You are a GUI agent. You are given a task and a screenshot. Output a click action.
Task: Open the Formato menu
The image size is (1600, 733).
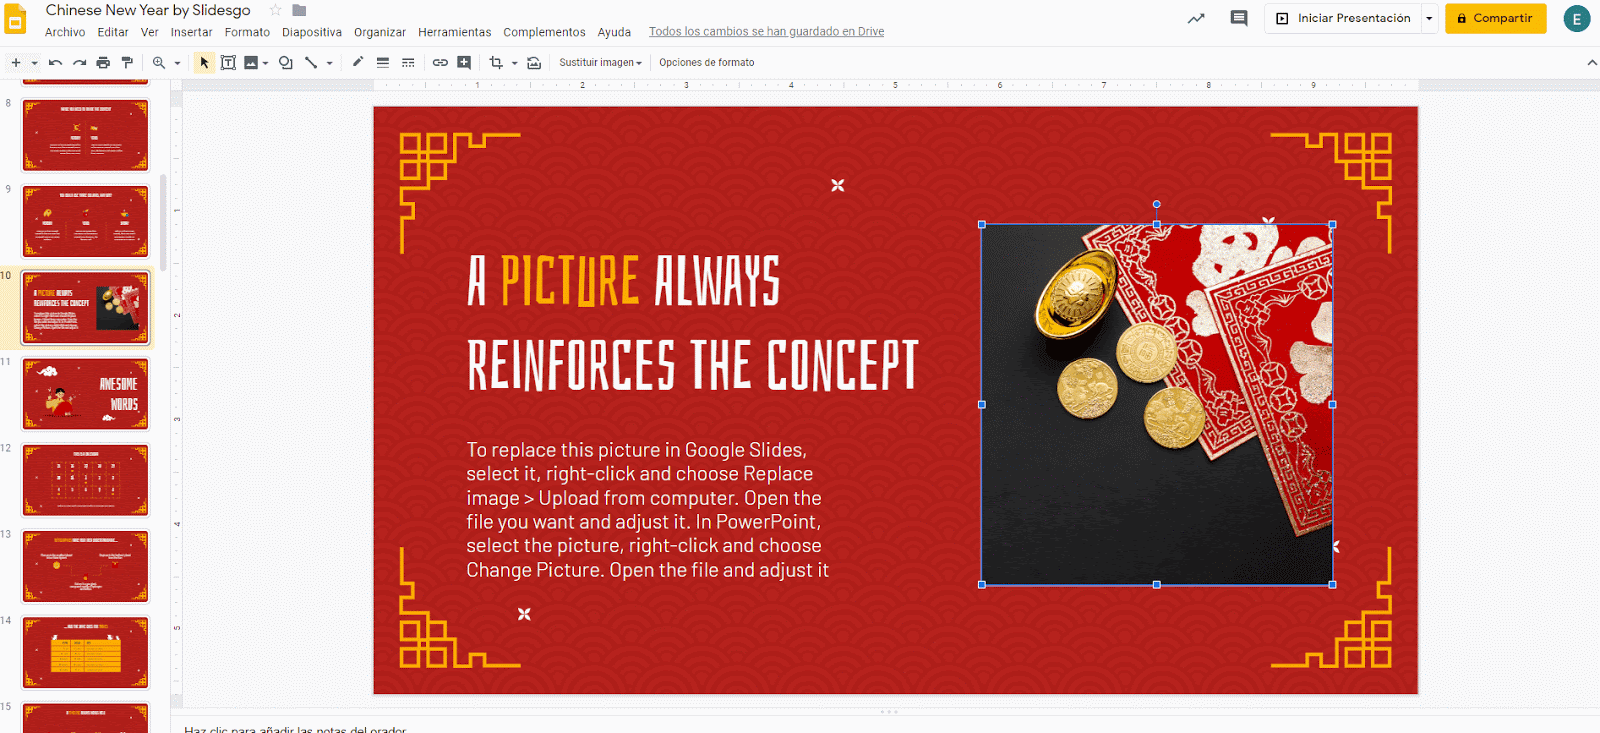pos(247,32)
